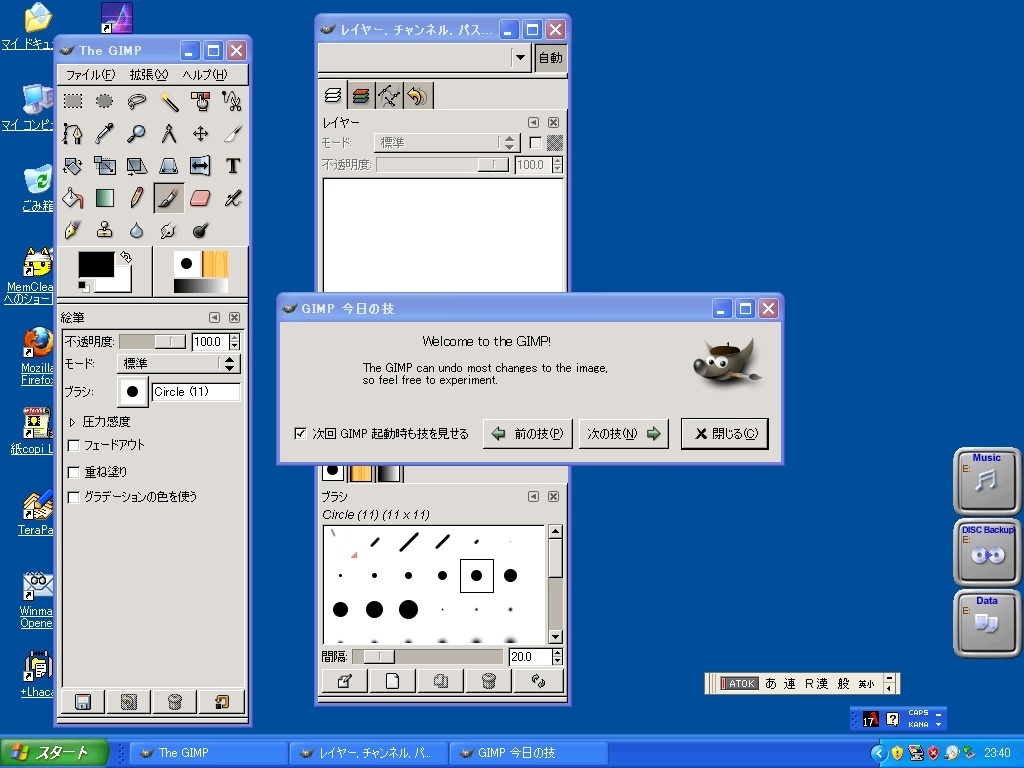Enable the フェードアウト checkbox
This screenshot has width=1024, height=768.
[x=74, y=445]
